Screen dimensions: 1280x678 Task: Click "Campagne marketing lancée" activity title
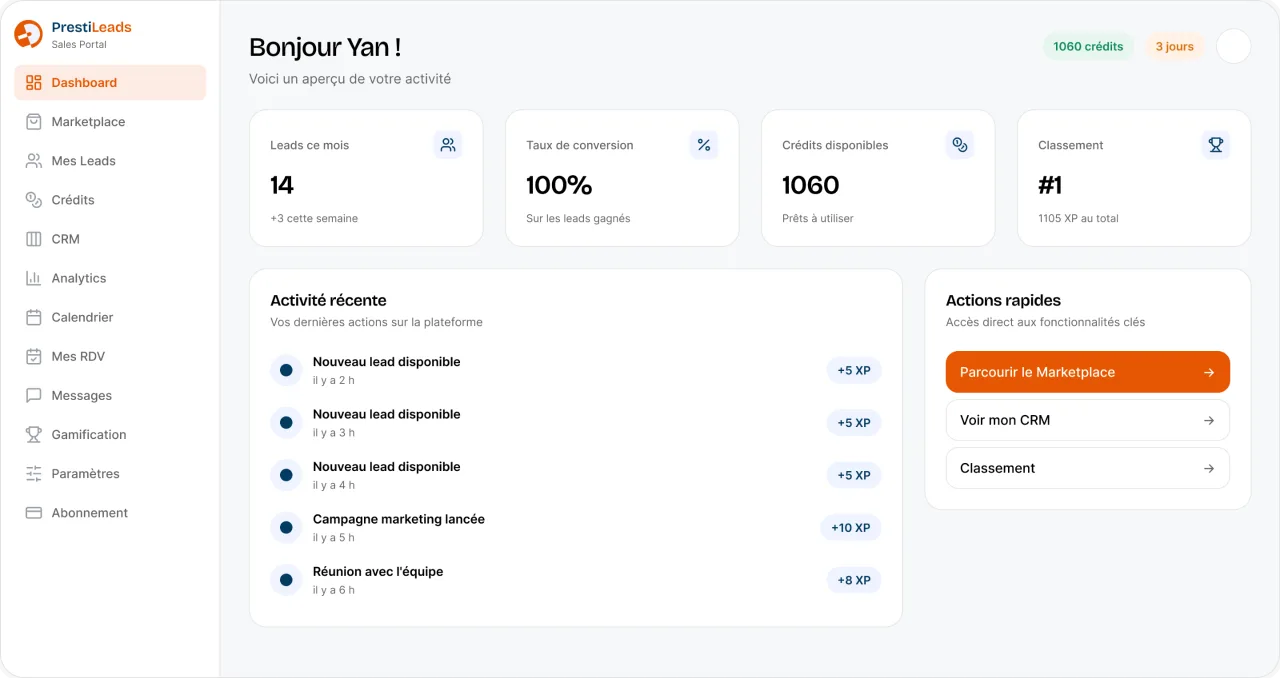pyautogui.click(x=399, y=519)
